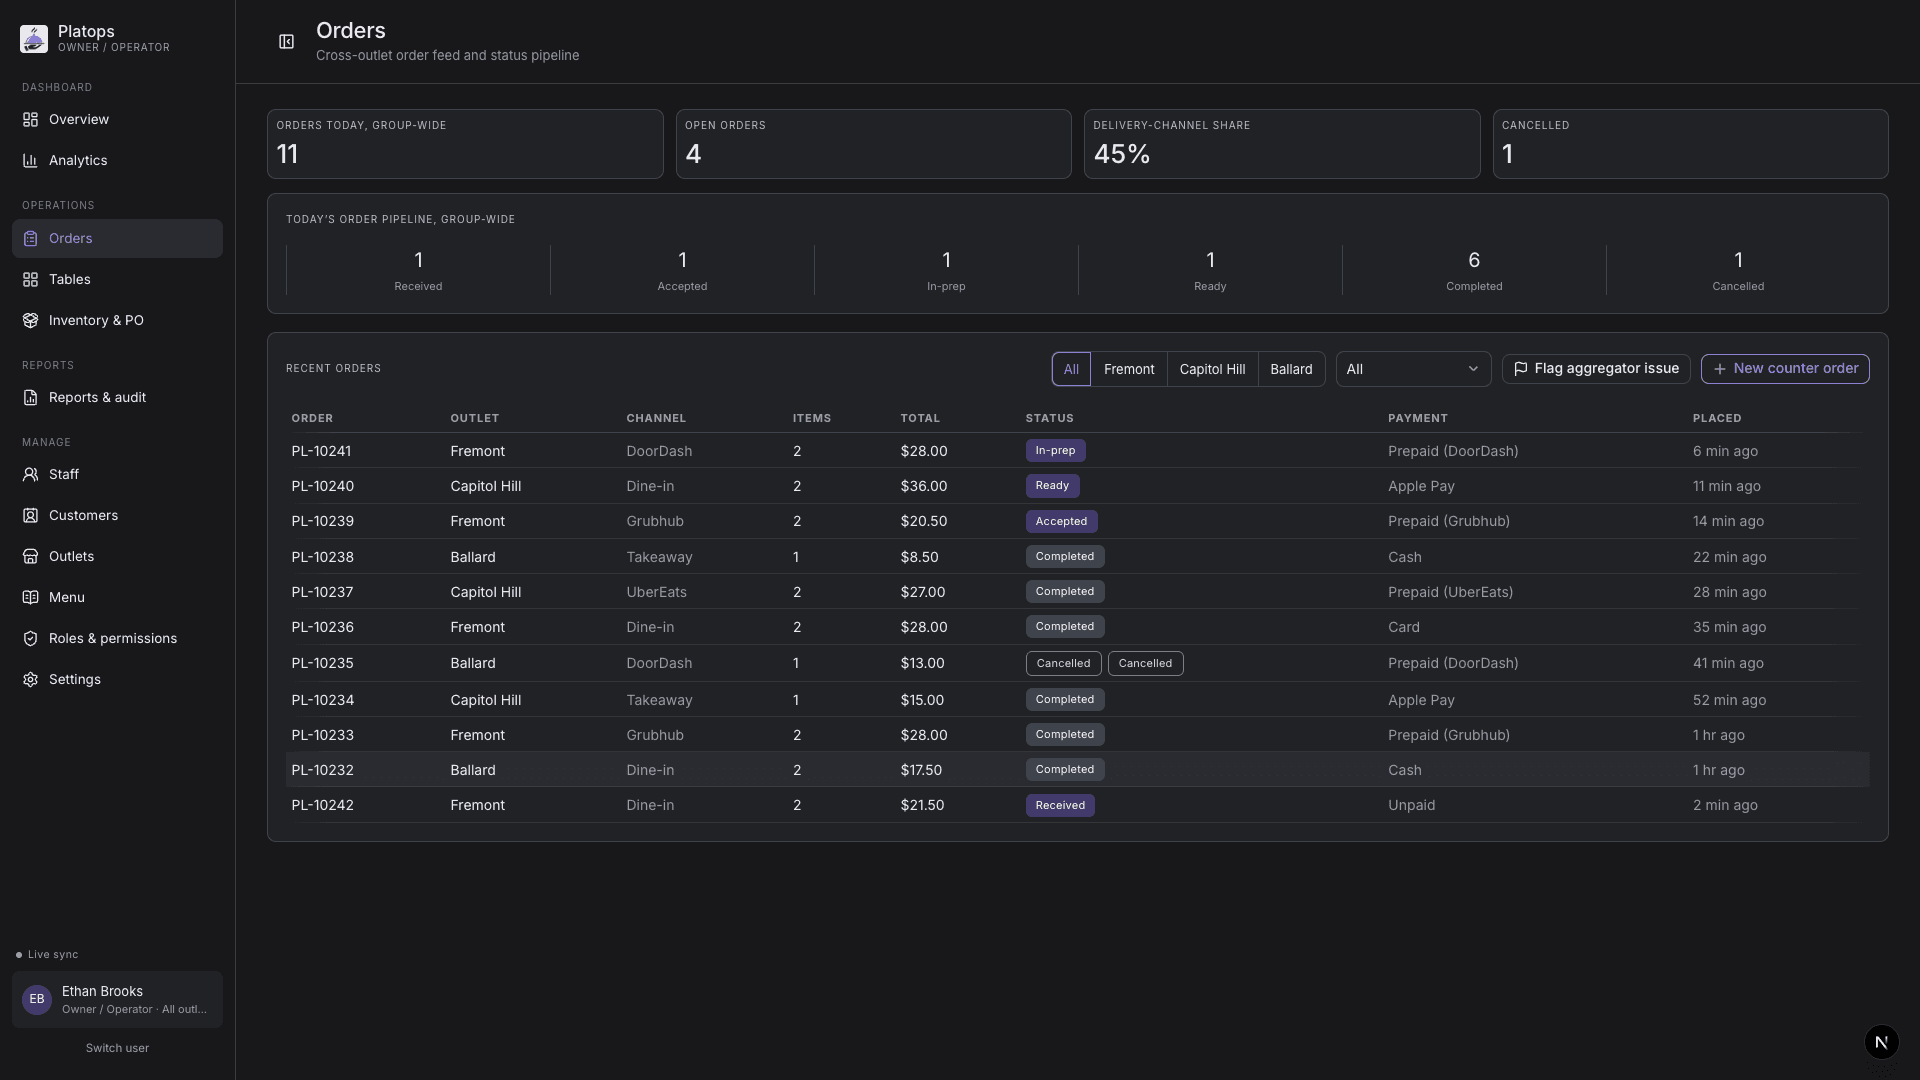
Task: Open the Customers page link
Action: tap(117, 516)
